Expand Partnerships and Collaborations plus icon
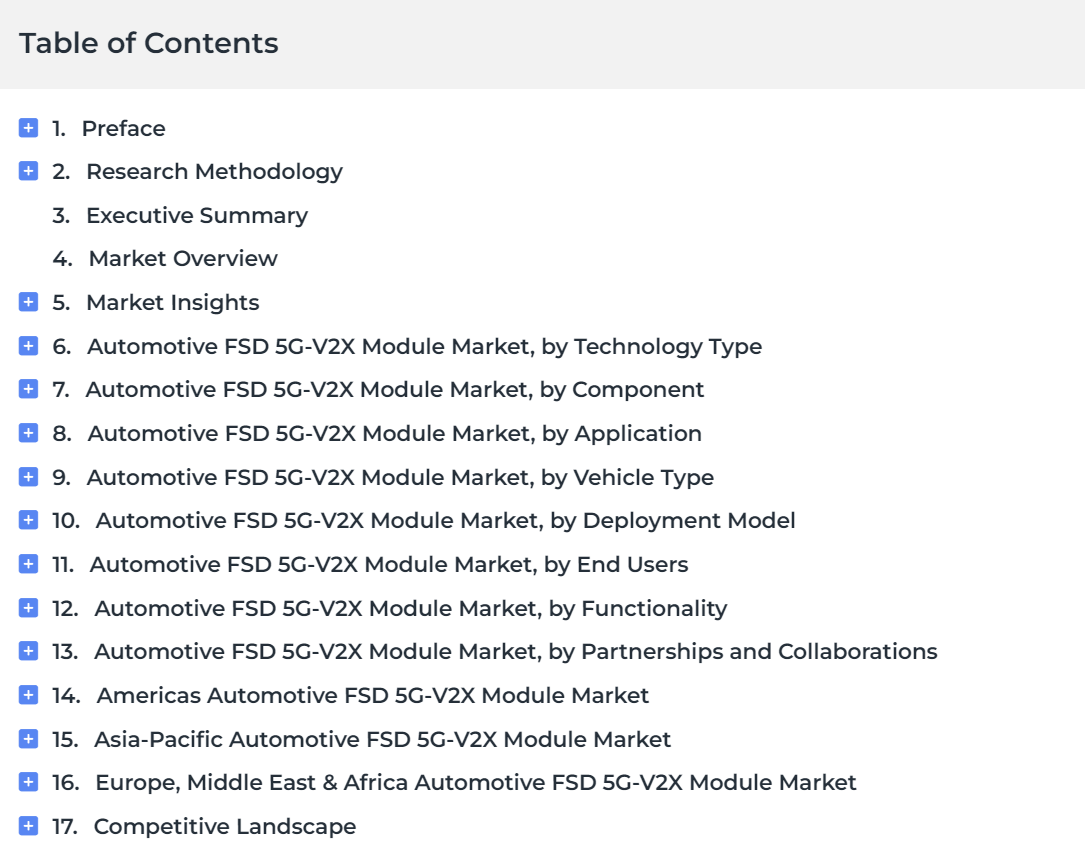This screenshot has height=854, width=1085. tap(28, 651)
